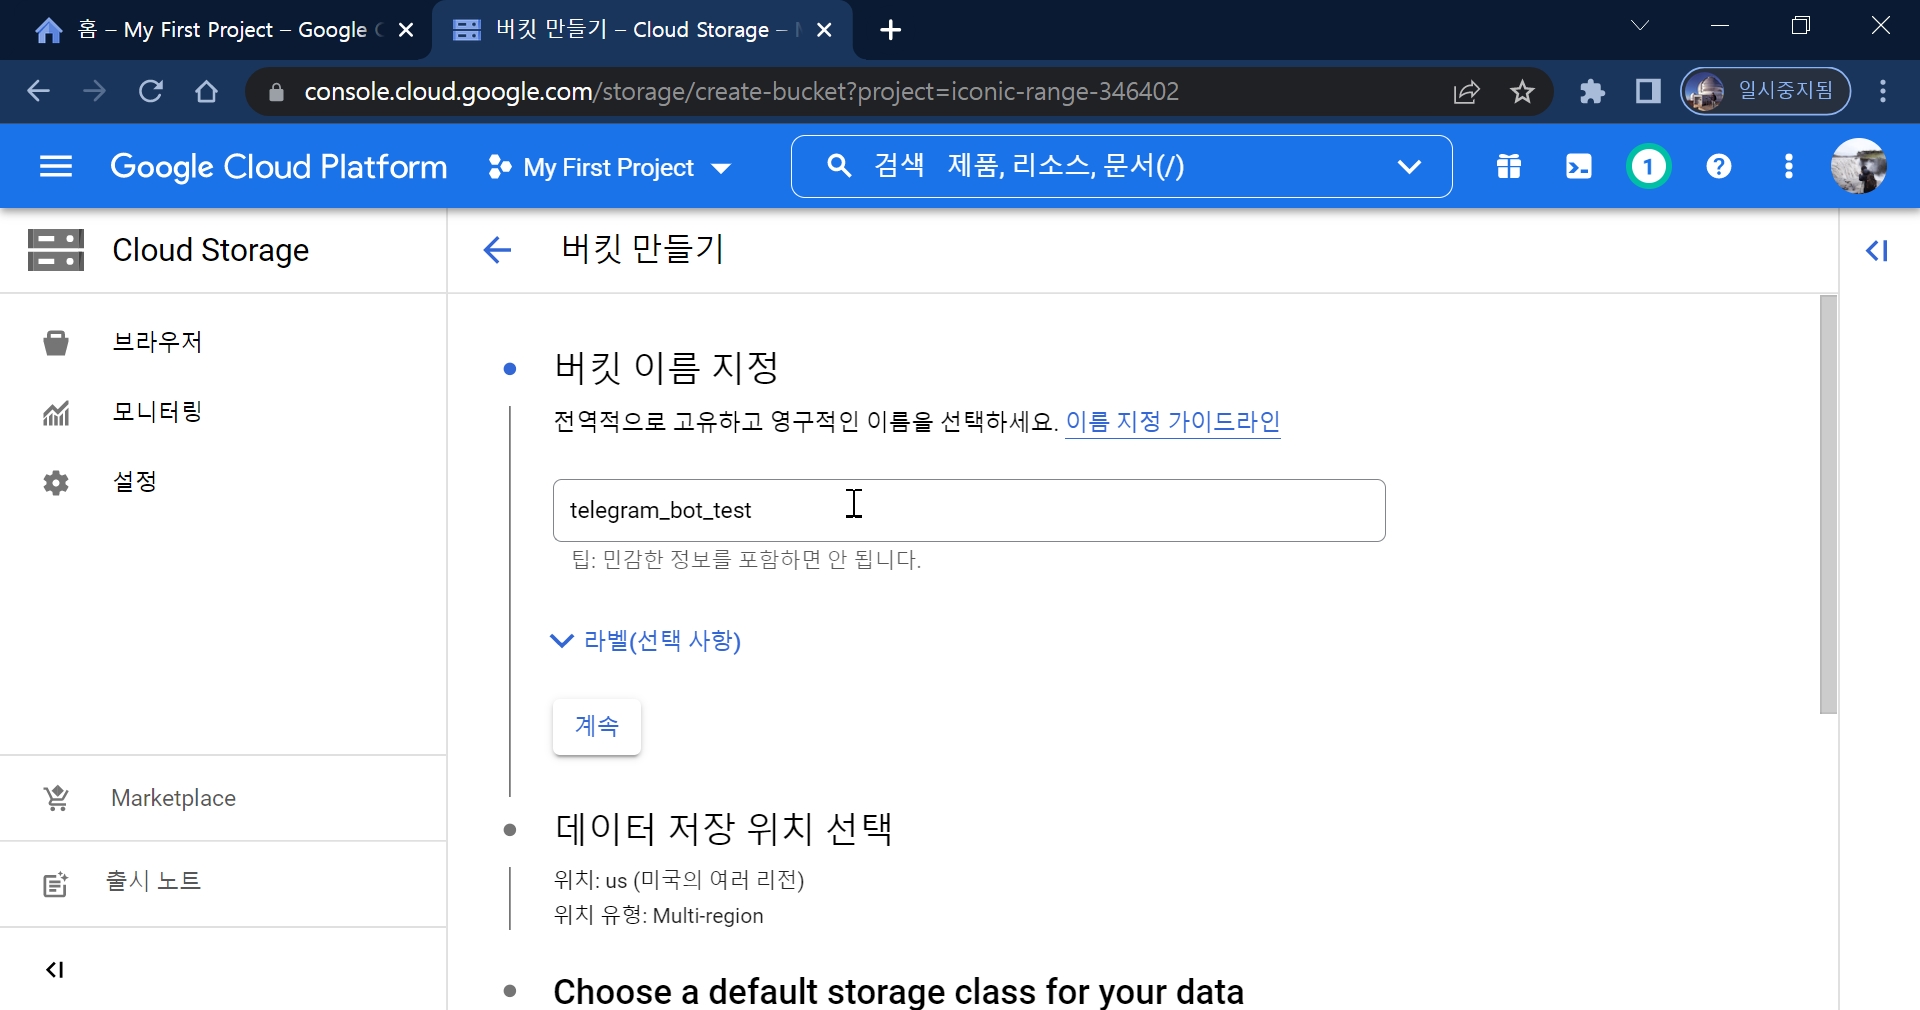Open notifications badge showing 1
1920x1010 pixels.
1649,167
